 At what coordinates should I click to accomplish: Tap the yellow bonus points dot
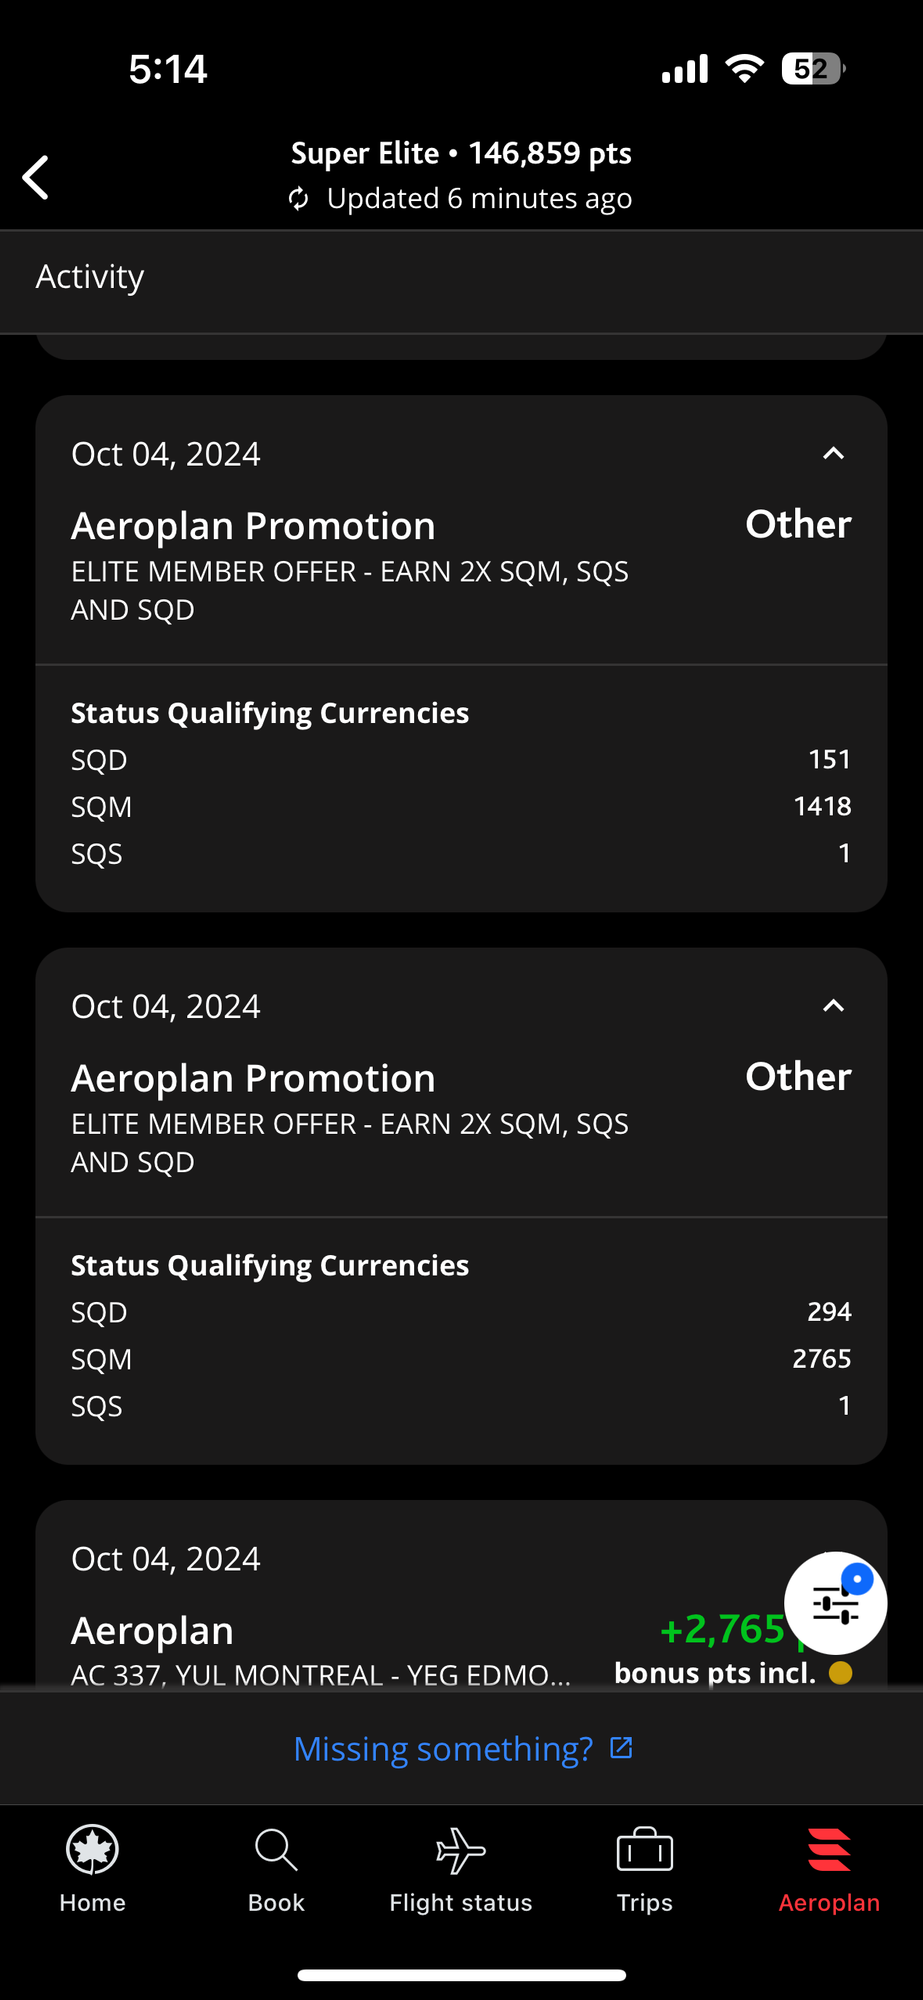(841, 1672)
